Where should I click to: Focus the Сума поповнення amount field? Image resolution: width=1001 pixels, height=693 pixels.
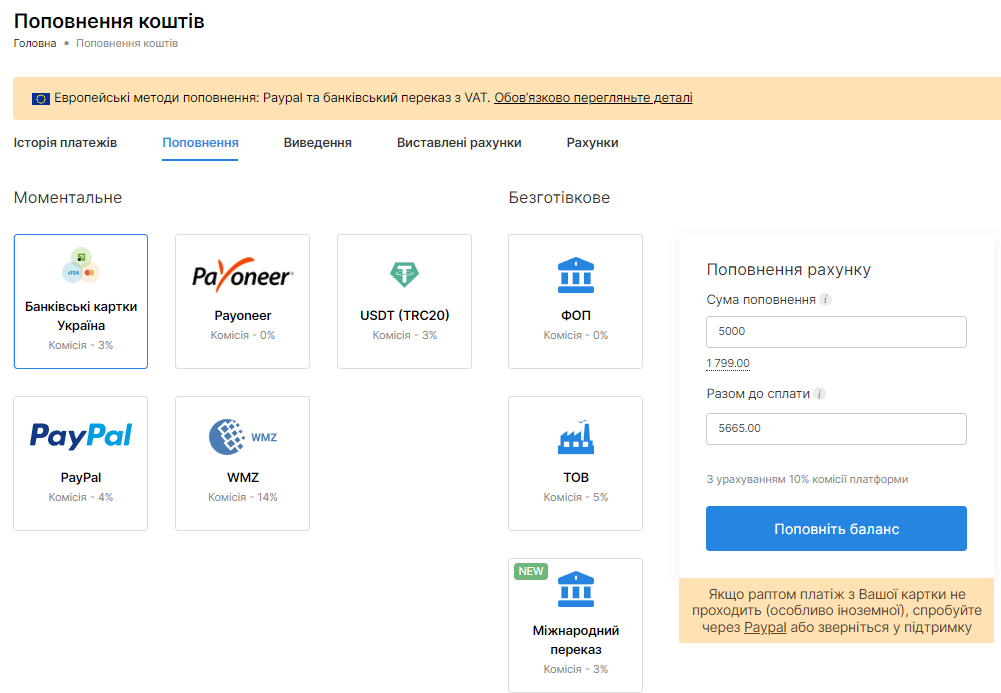click(836, 332)
